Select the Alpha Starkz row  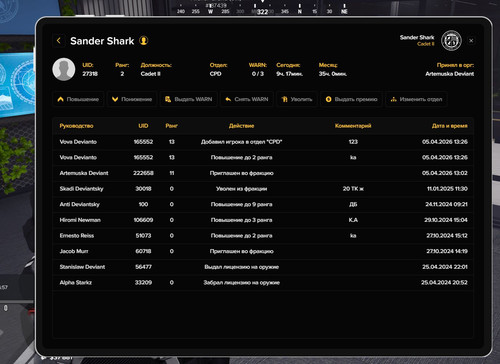(263, 283)
